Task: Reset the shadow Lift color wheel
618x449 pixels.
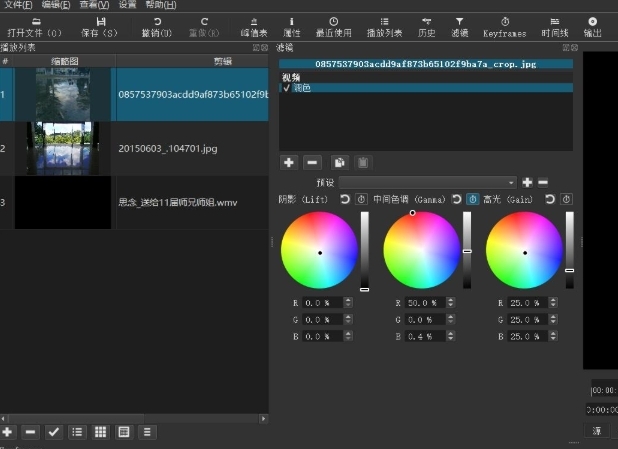Action: pos(345,199)
